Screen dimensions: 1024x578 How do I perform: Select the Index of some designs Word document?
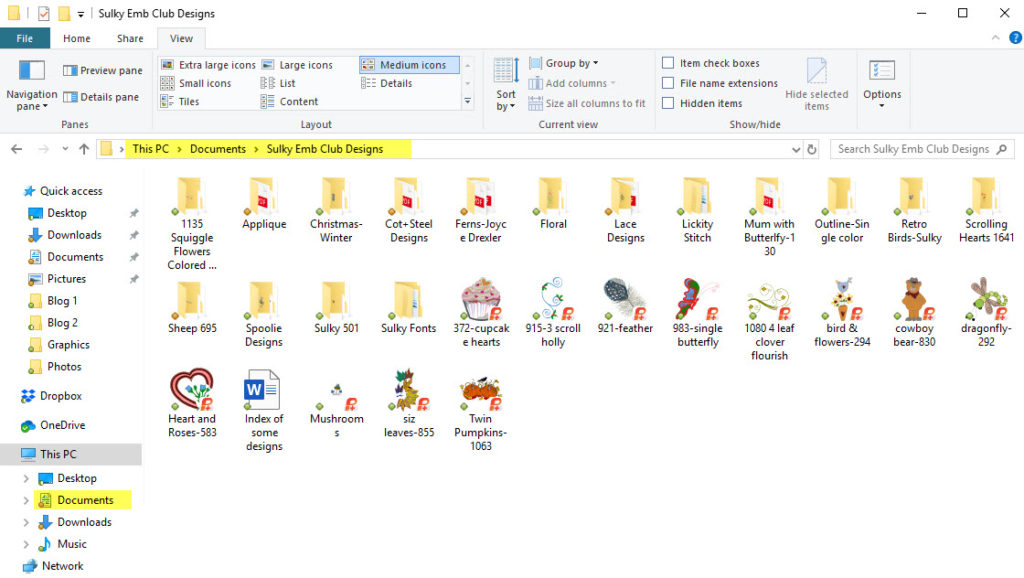coord(264,410)
